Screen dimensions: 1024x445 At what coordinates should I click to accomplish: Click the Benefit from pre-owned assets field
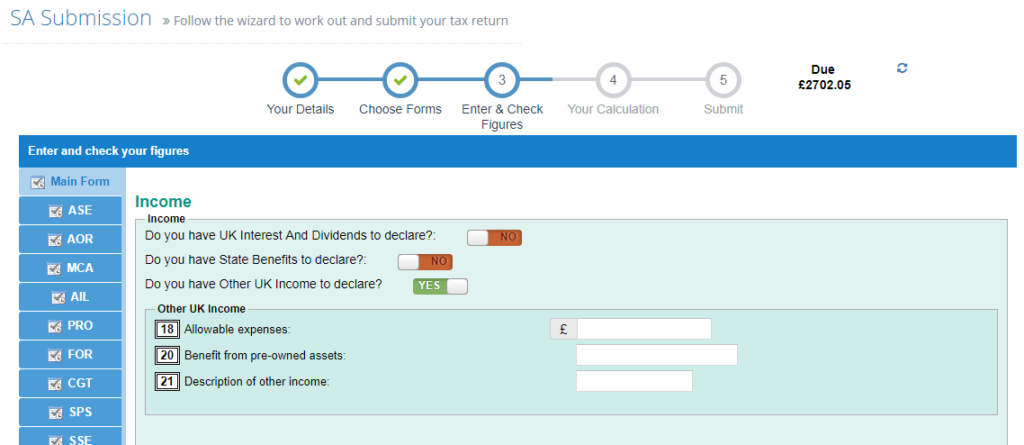(x=656, y=355)
